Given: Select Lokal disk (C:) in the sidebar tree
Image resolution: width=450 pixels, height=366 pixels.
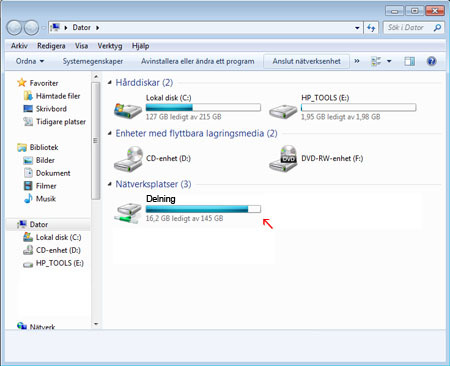Looking at the screenshot, I should click(x=58, y=237).
